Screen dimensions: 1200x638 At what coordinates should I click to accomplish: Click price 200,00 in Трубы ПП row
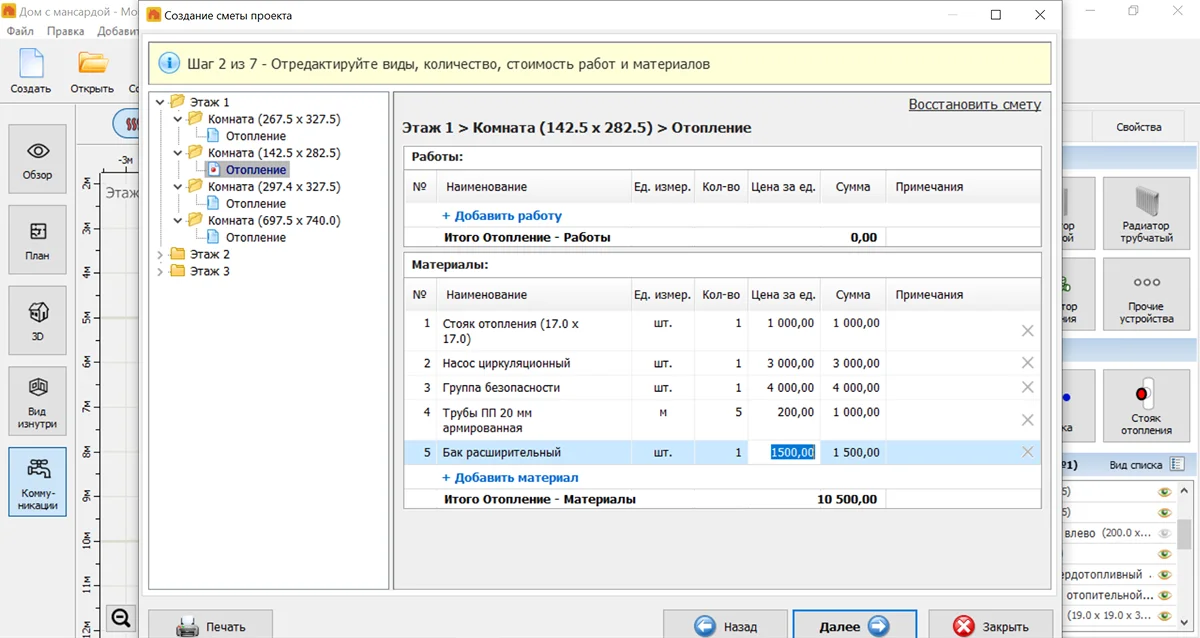796,412
